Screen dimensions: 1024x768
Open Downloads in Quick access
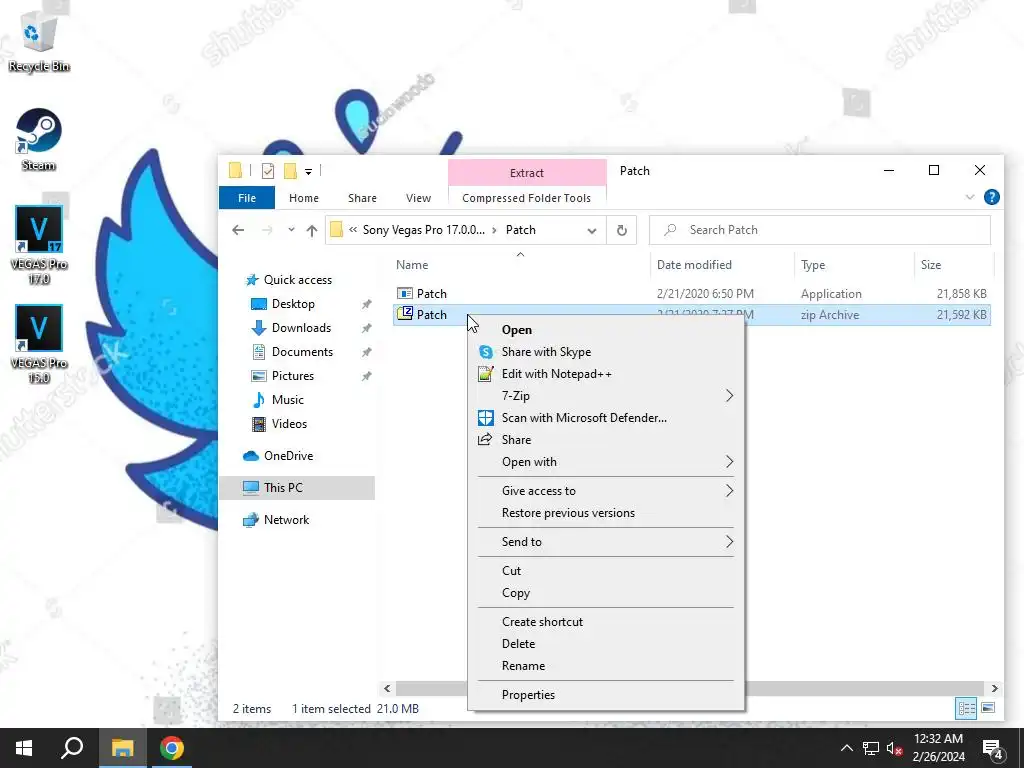(301, 328)
